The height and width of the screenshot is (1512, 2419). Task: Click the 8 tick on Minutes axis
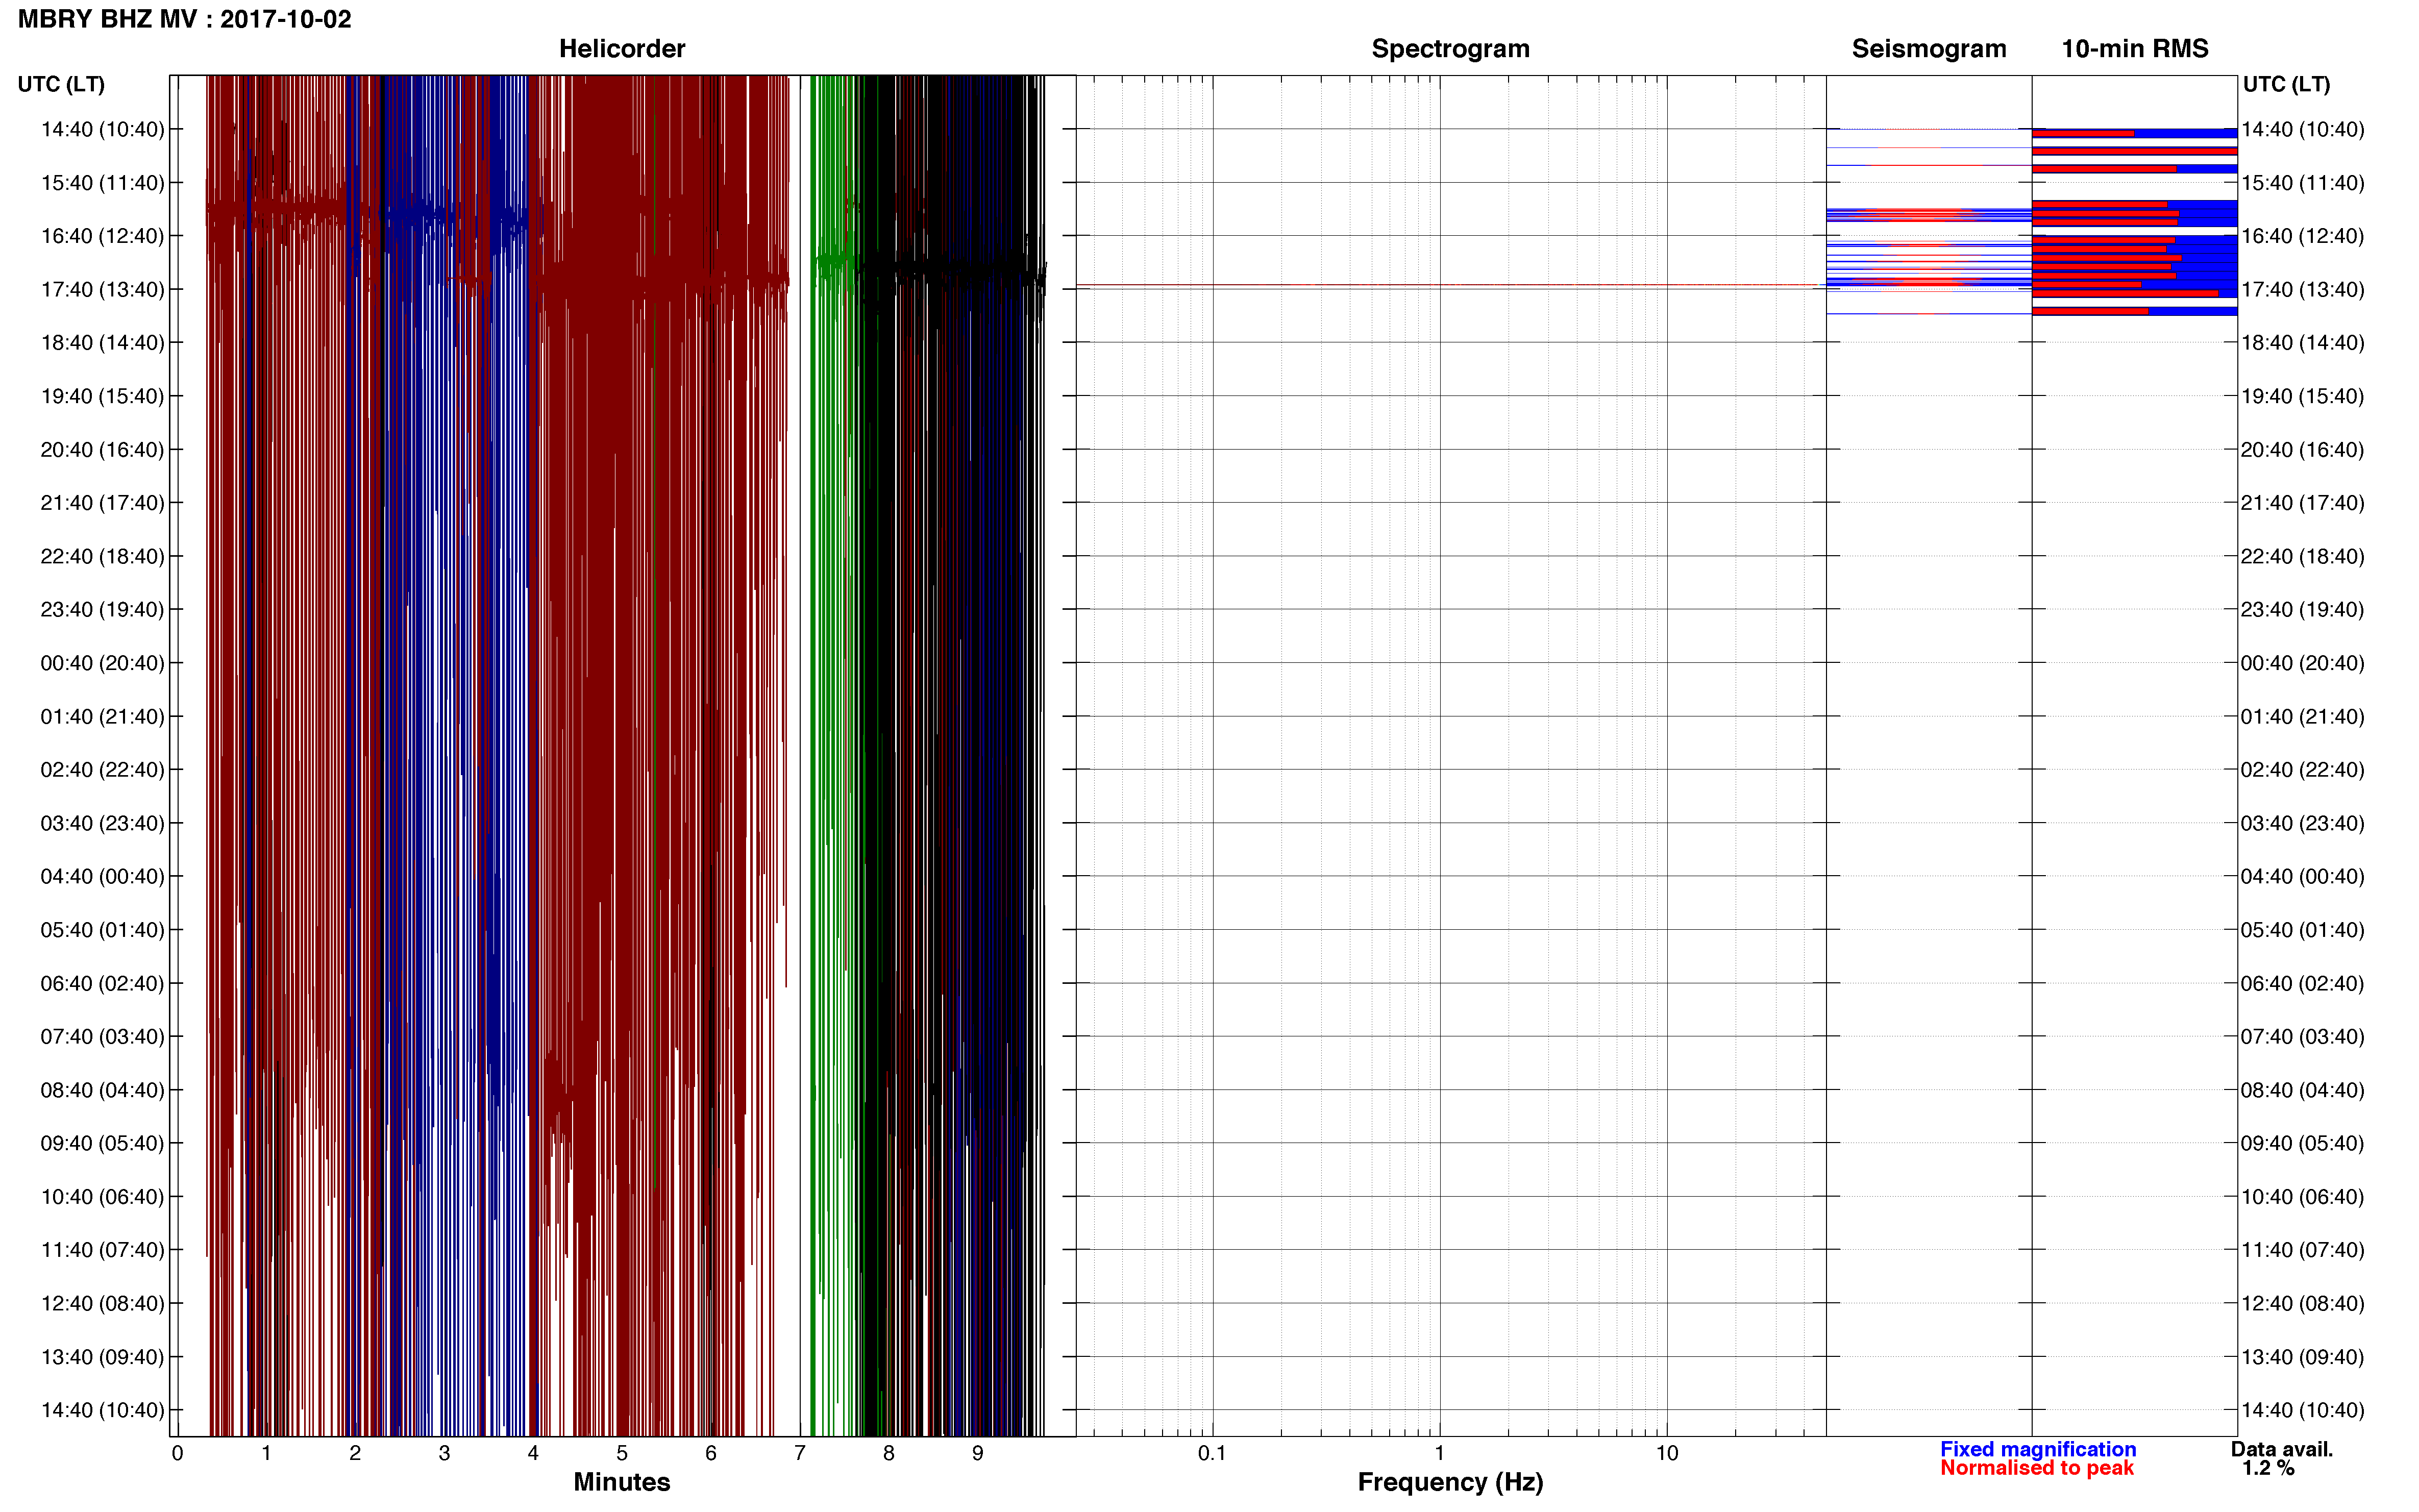click(889, 1453)
